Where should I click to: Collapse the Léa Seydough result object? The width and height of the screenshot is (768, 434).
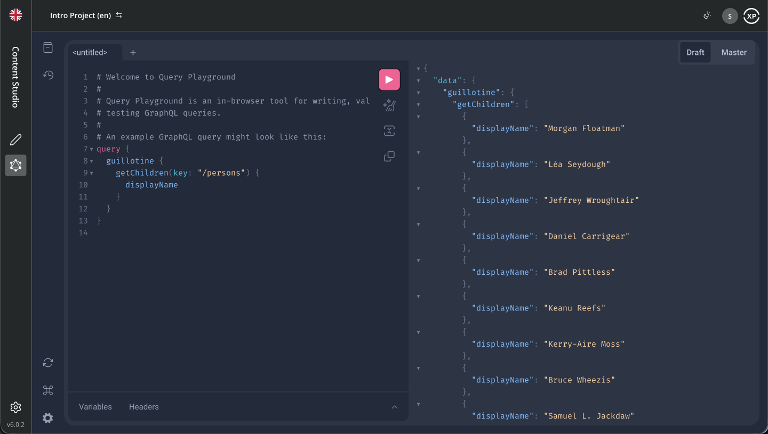[418, 152]
